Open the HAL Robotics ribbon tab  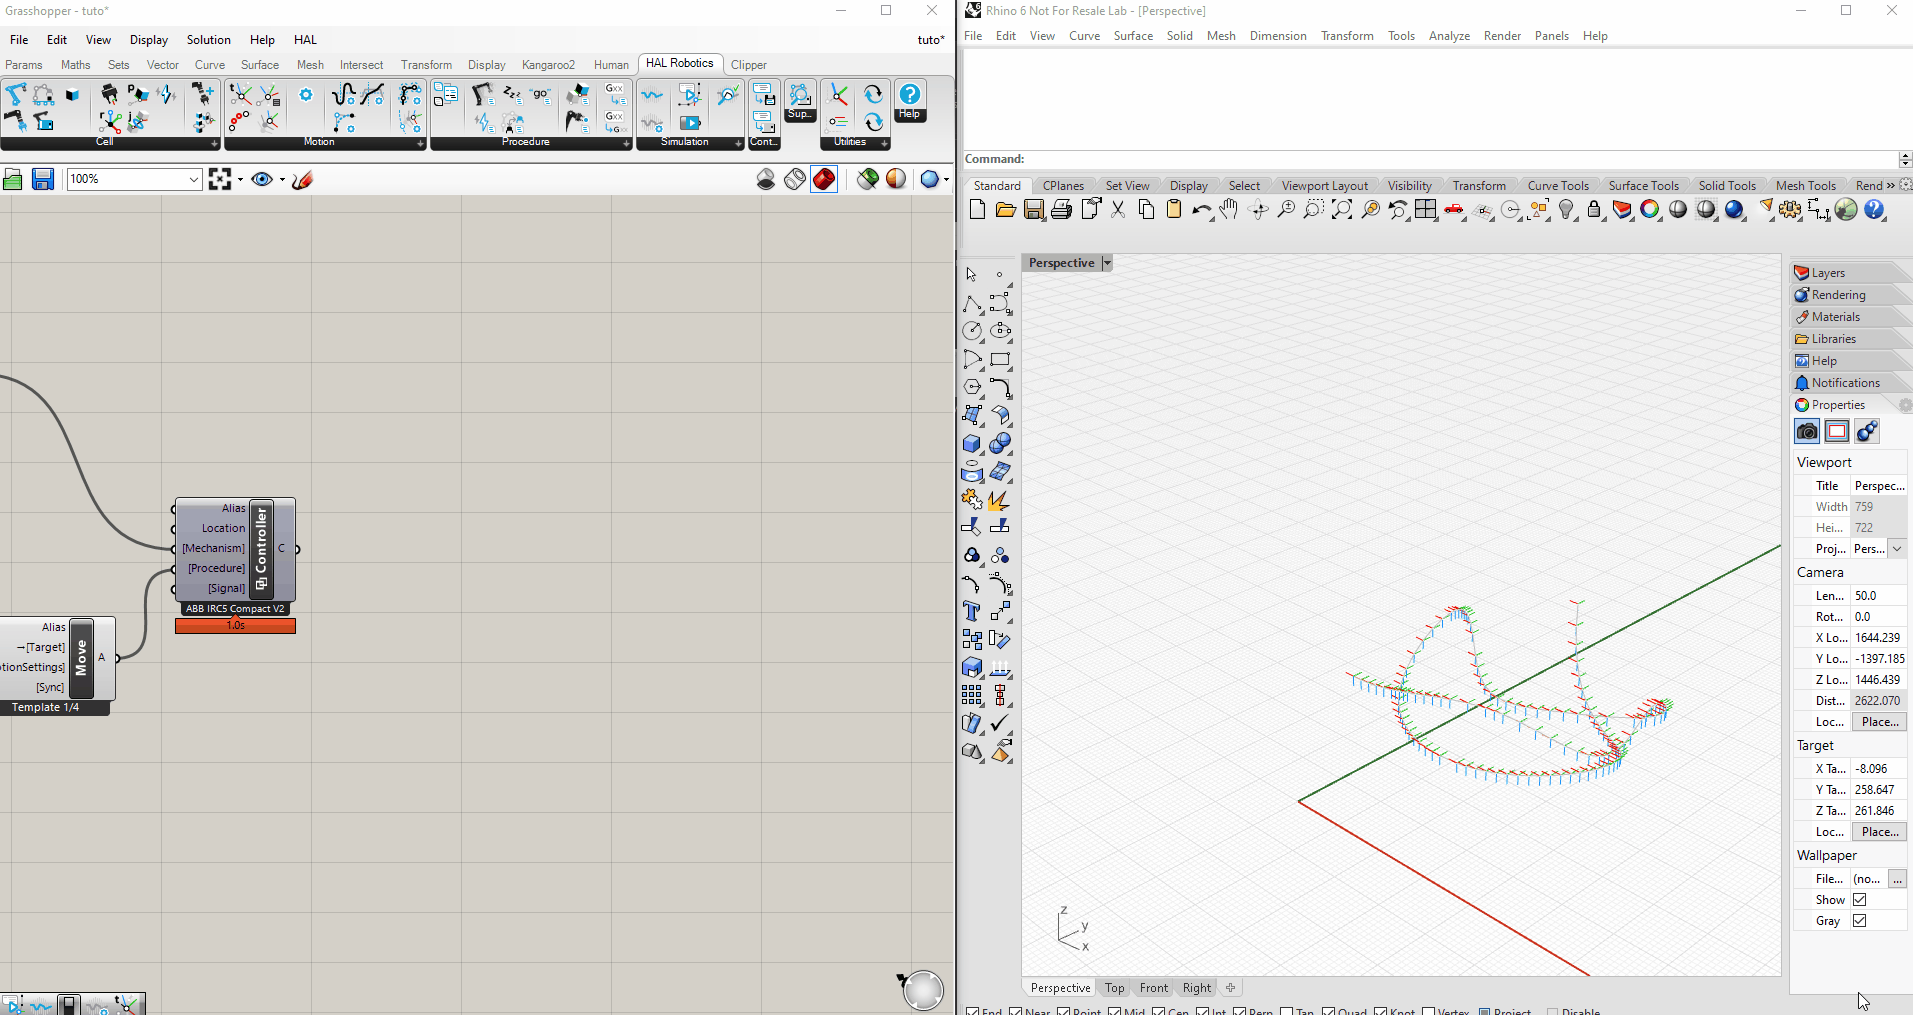click(679, 63)
